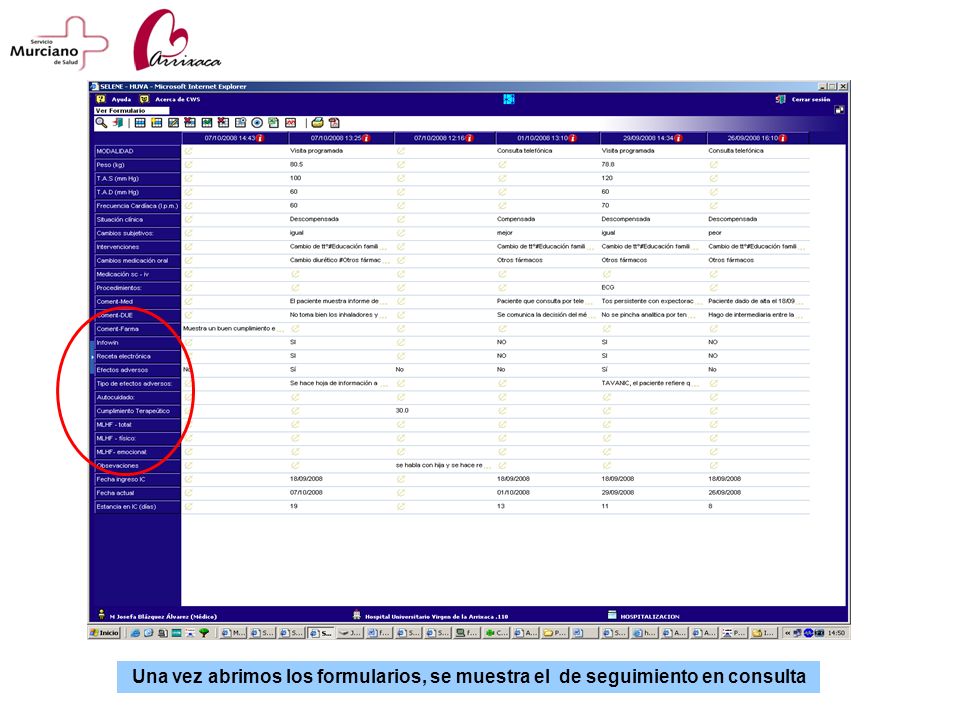Image resolution: width=960 pixels, height=720 pixels.
Task: Open info icon for 29/09/2008 14:34
Action: coord(678,138)
